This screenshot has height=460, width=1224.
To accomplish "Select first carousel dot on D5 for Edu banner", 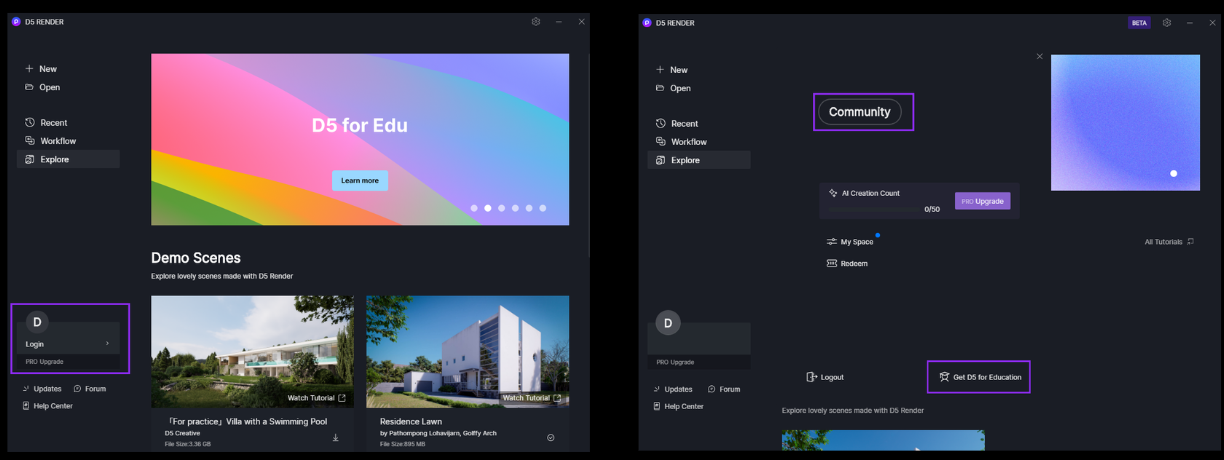I will coord(474,208).
